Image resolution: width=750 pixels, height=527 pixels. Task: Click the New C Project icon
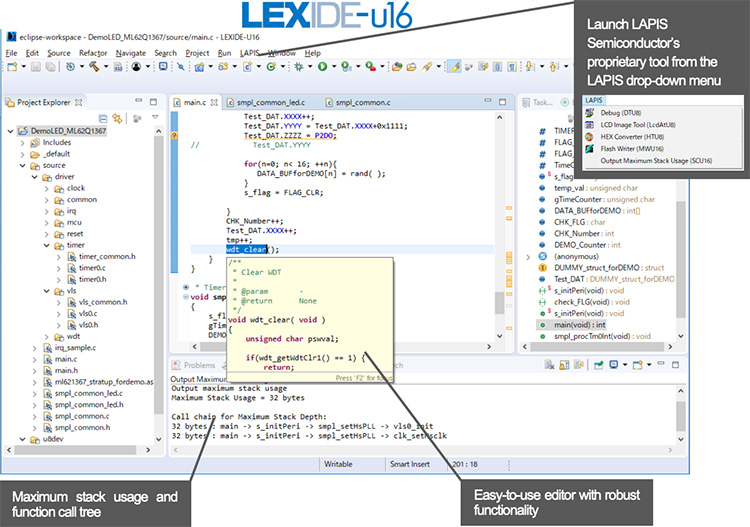199,67
